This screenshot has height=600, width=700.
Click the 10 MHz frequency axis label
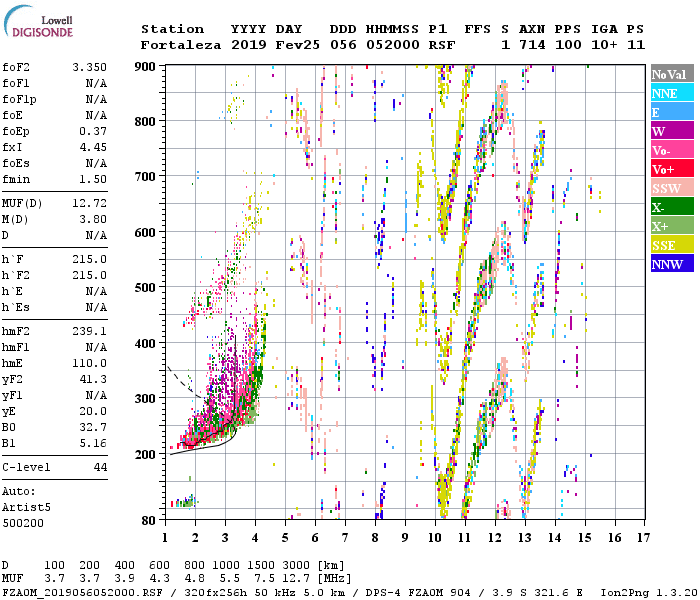tap(435, 538)
